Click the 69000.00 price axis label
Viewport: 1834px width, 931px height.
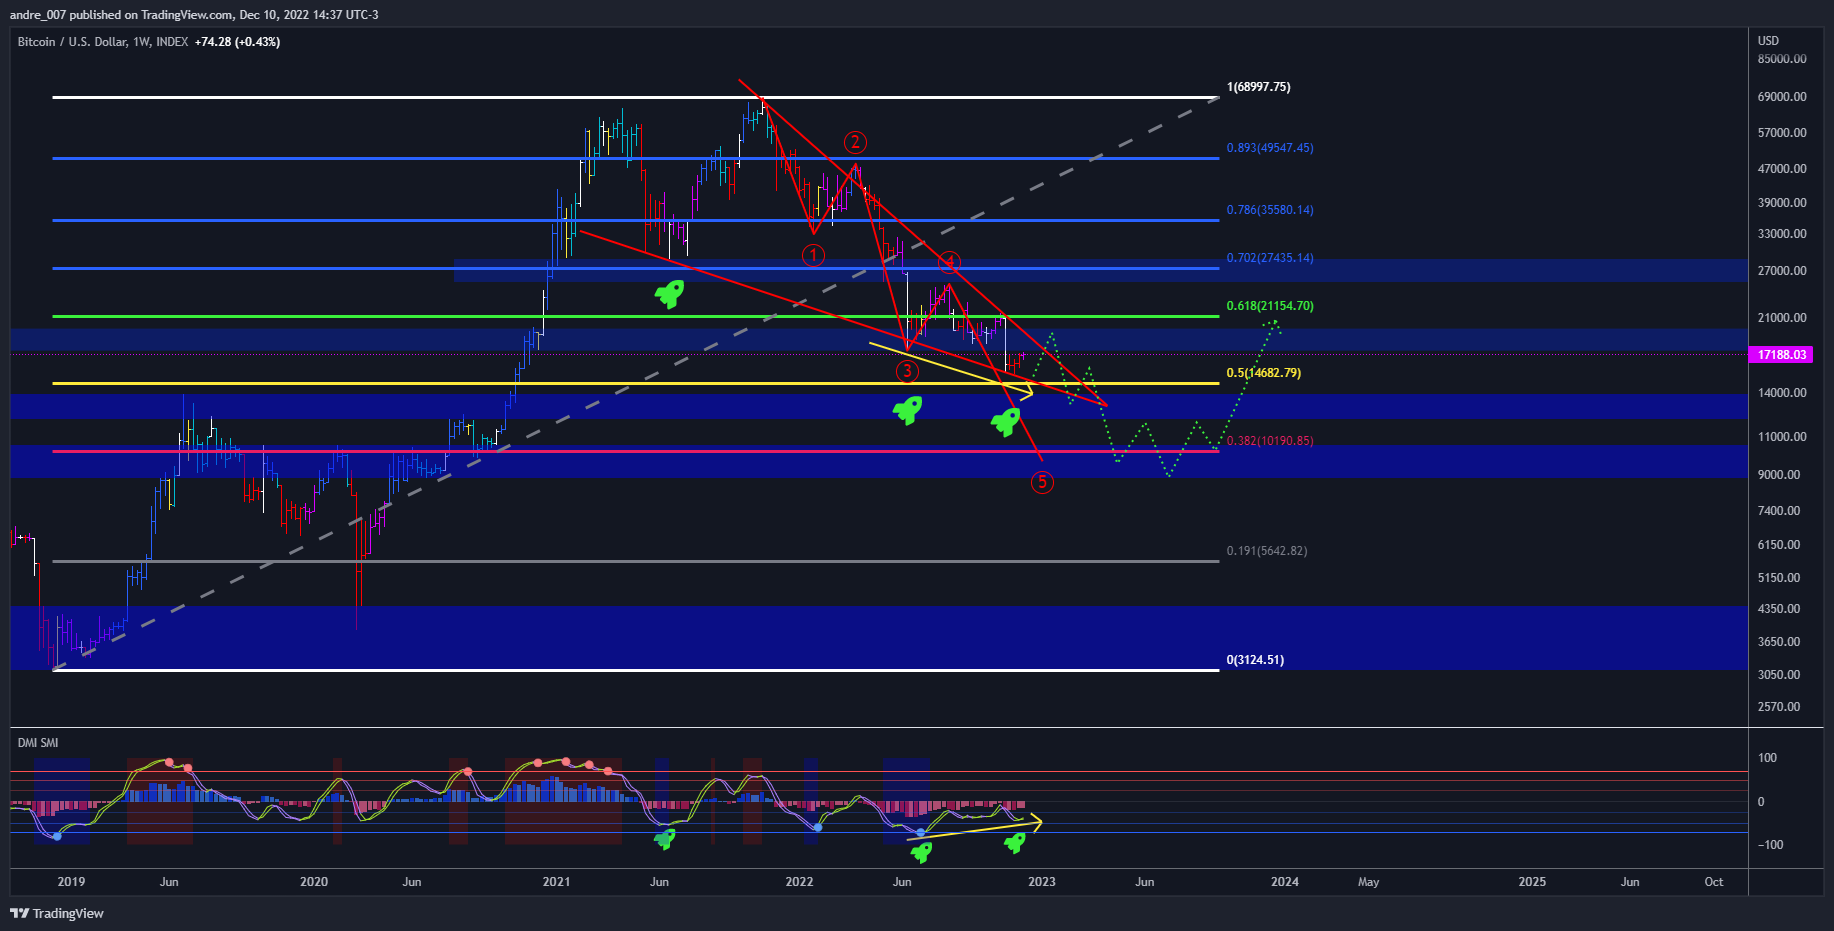coord(1783,97)
